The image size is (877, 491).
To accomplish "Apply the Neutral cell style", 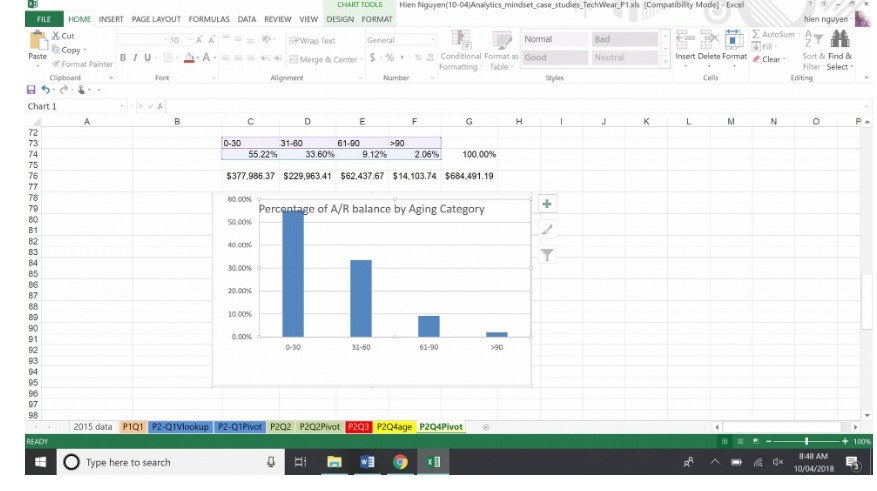I will (624, 57).
